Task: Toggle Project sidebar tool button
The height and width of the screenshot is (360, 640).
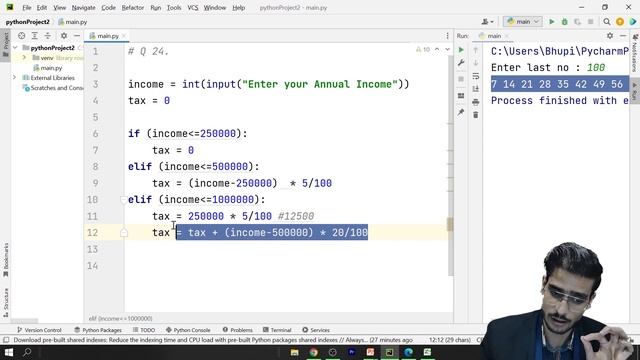Action: tap(5, 46)
